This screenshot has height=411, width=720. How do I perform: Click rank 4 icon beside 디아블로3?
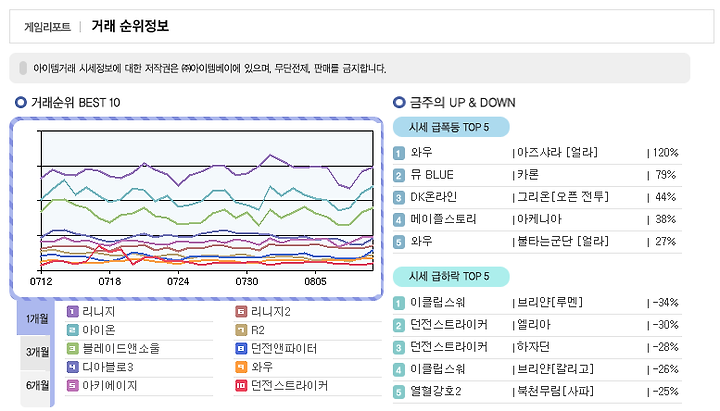[x=73, y=367]
